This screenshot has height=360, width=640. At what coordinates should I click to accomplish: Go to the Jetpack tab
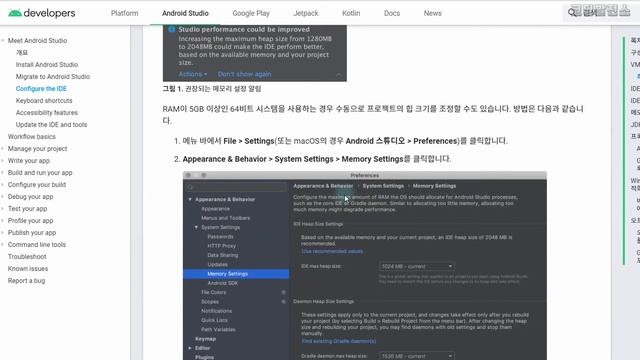pos(306,13)
